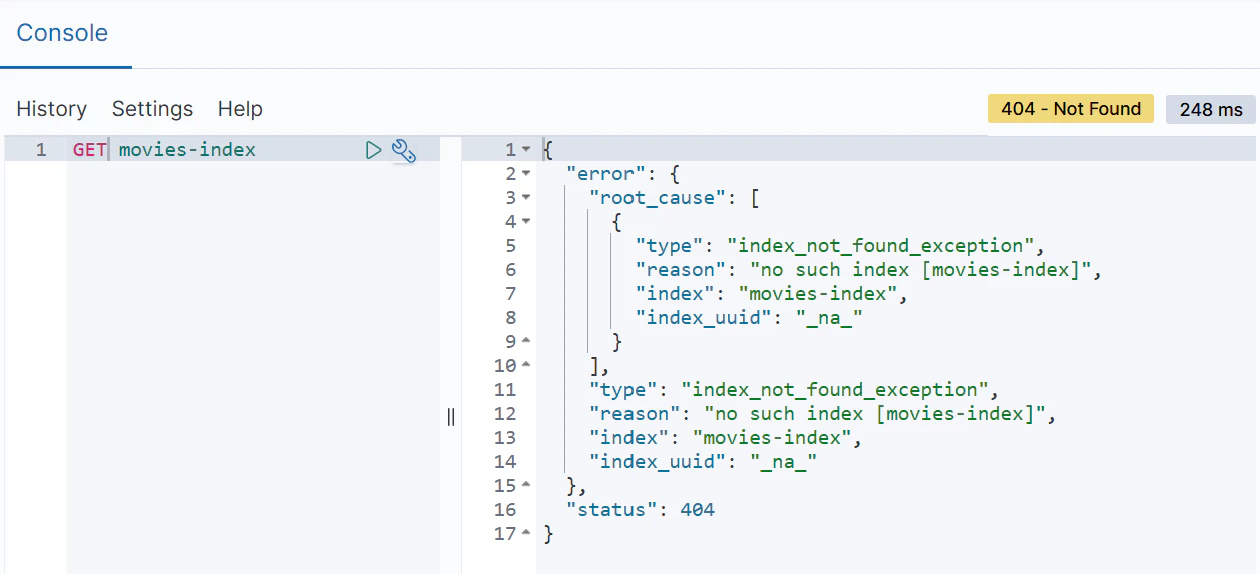This screenshot has width=1260, height=574.
Task: Click the fold marker on line 9
Action: (527, 342)
